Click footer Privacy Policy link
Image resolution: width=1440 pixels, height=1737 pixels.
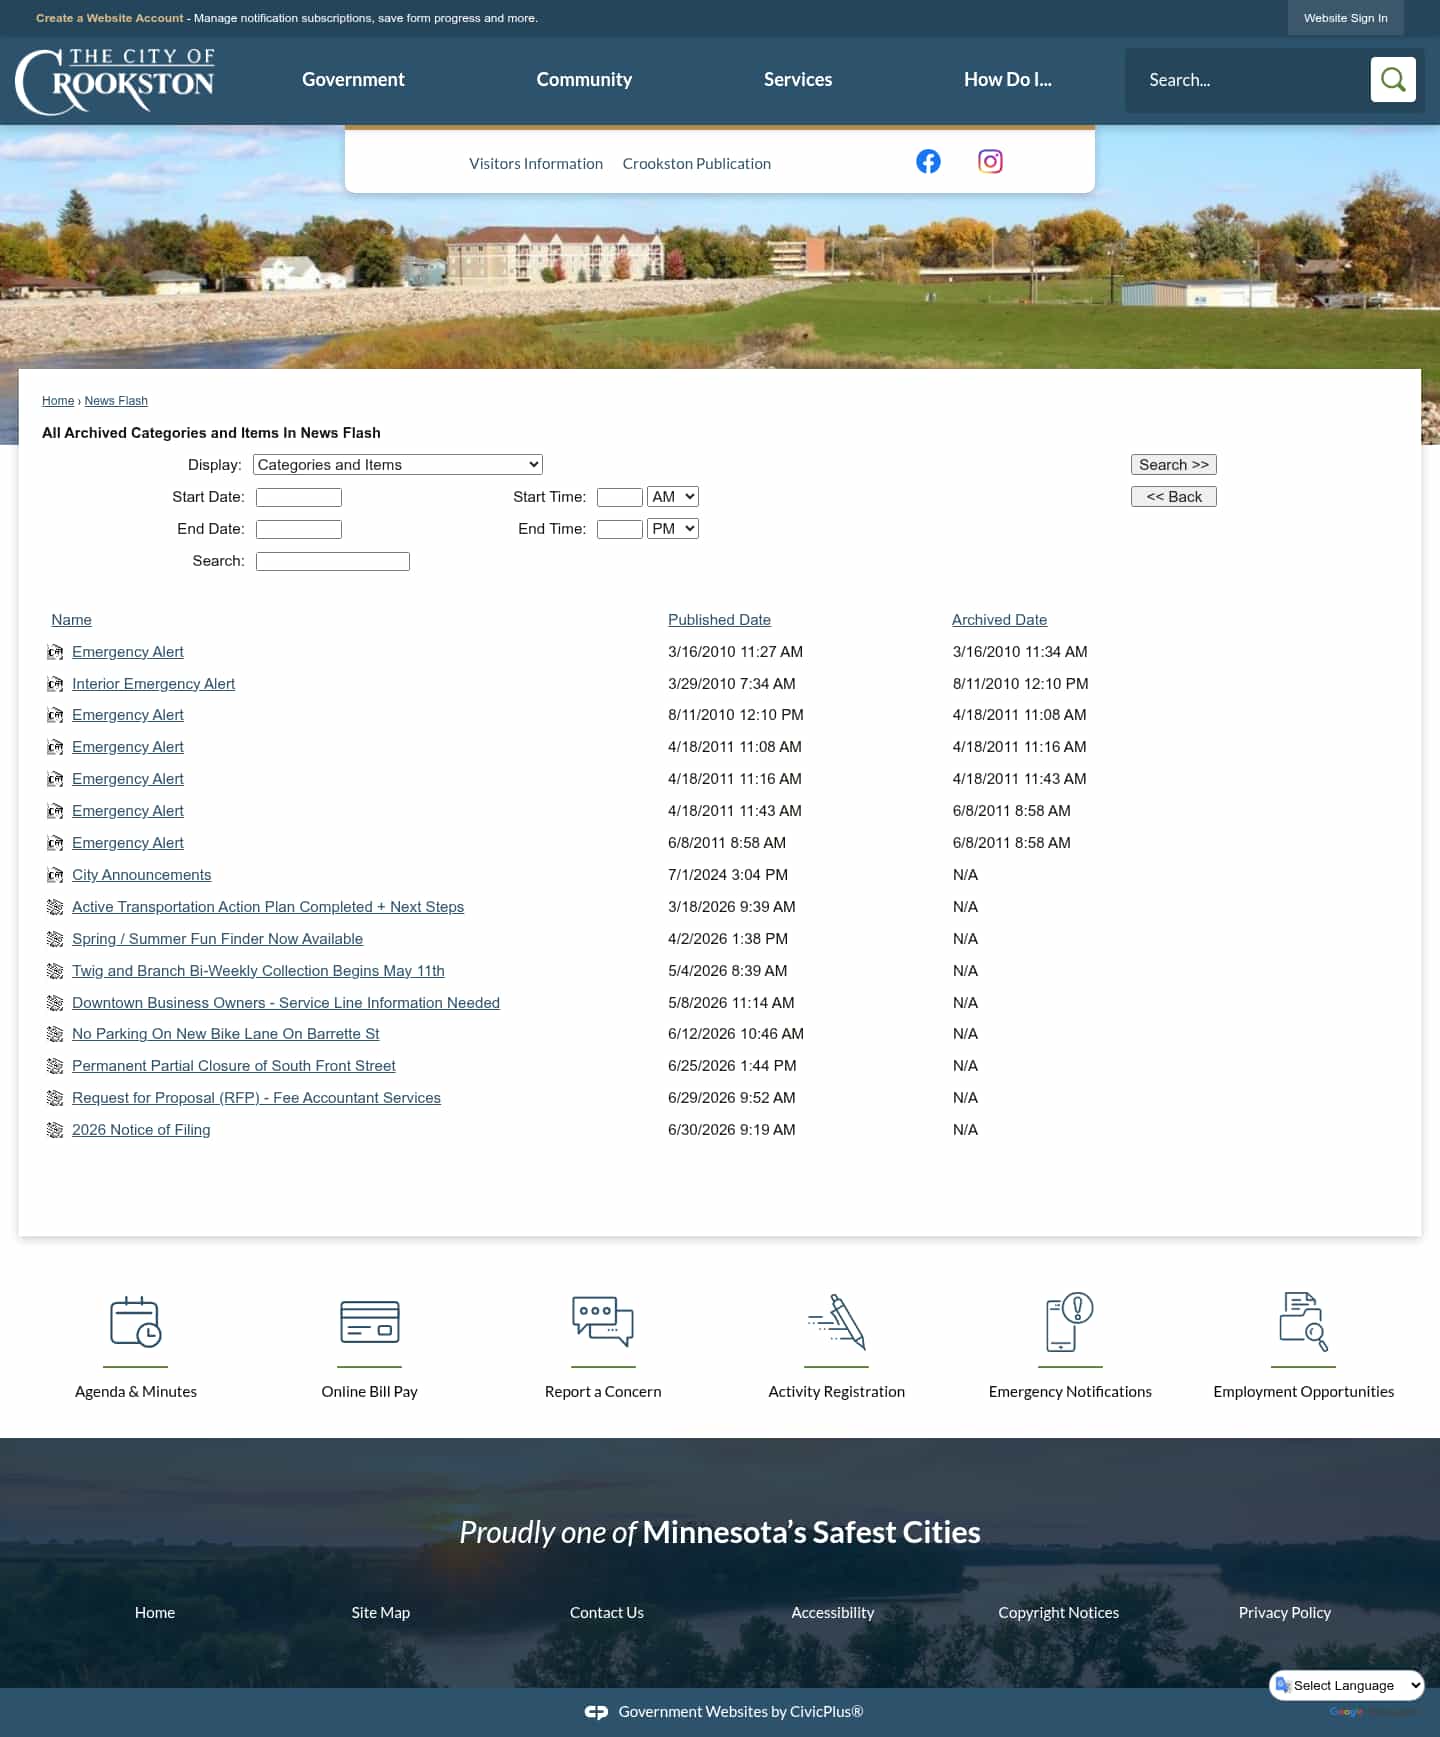pos(1285,1612)
